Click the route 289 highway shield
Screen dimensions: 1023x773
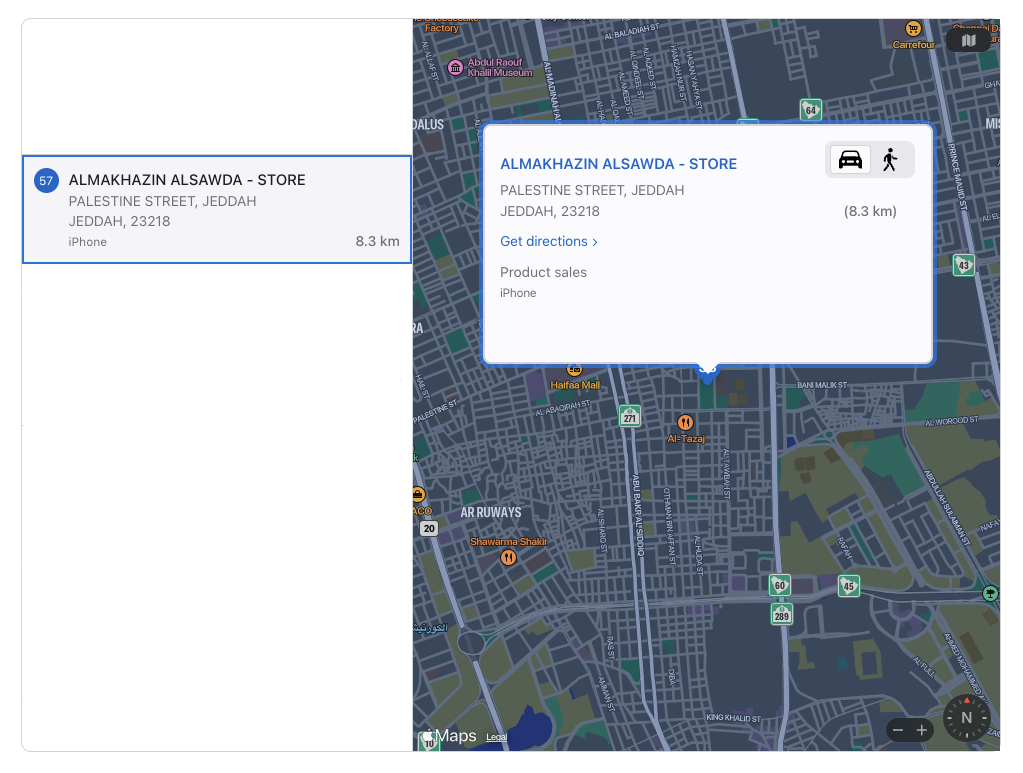coord(781,613)
